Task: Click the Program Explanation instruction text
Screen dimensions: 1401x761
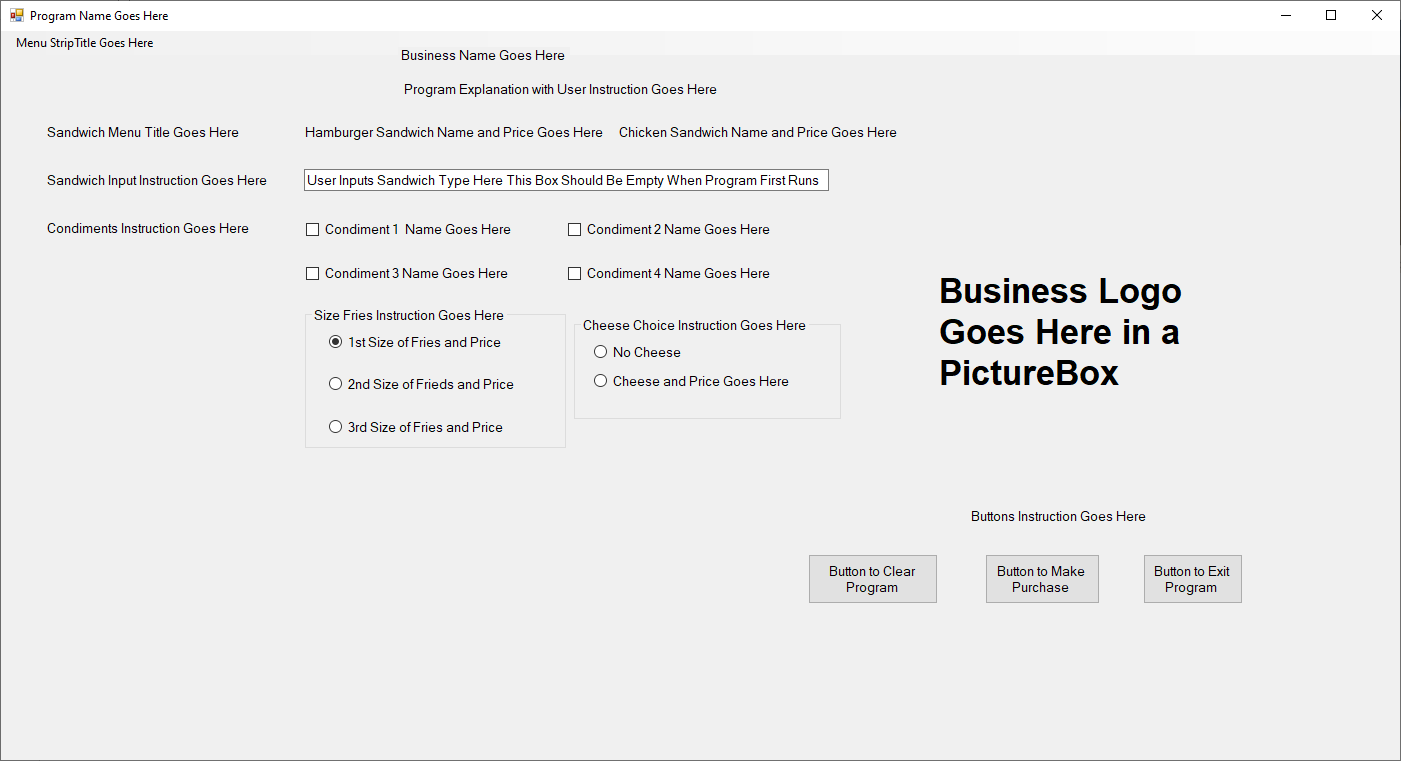Action: (x=560, y=89)
